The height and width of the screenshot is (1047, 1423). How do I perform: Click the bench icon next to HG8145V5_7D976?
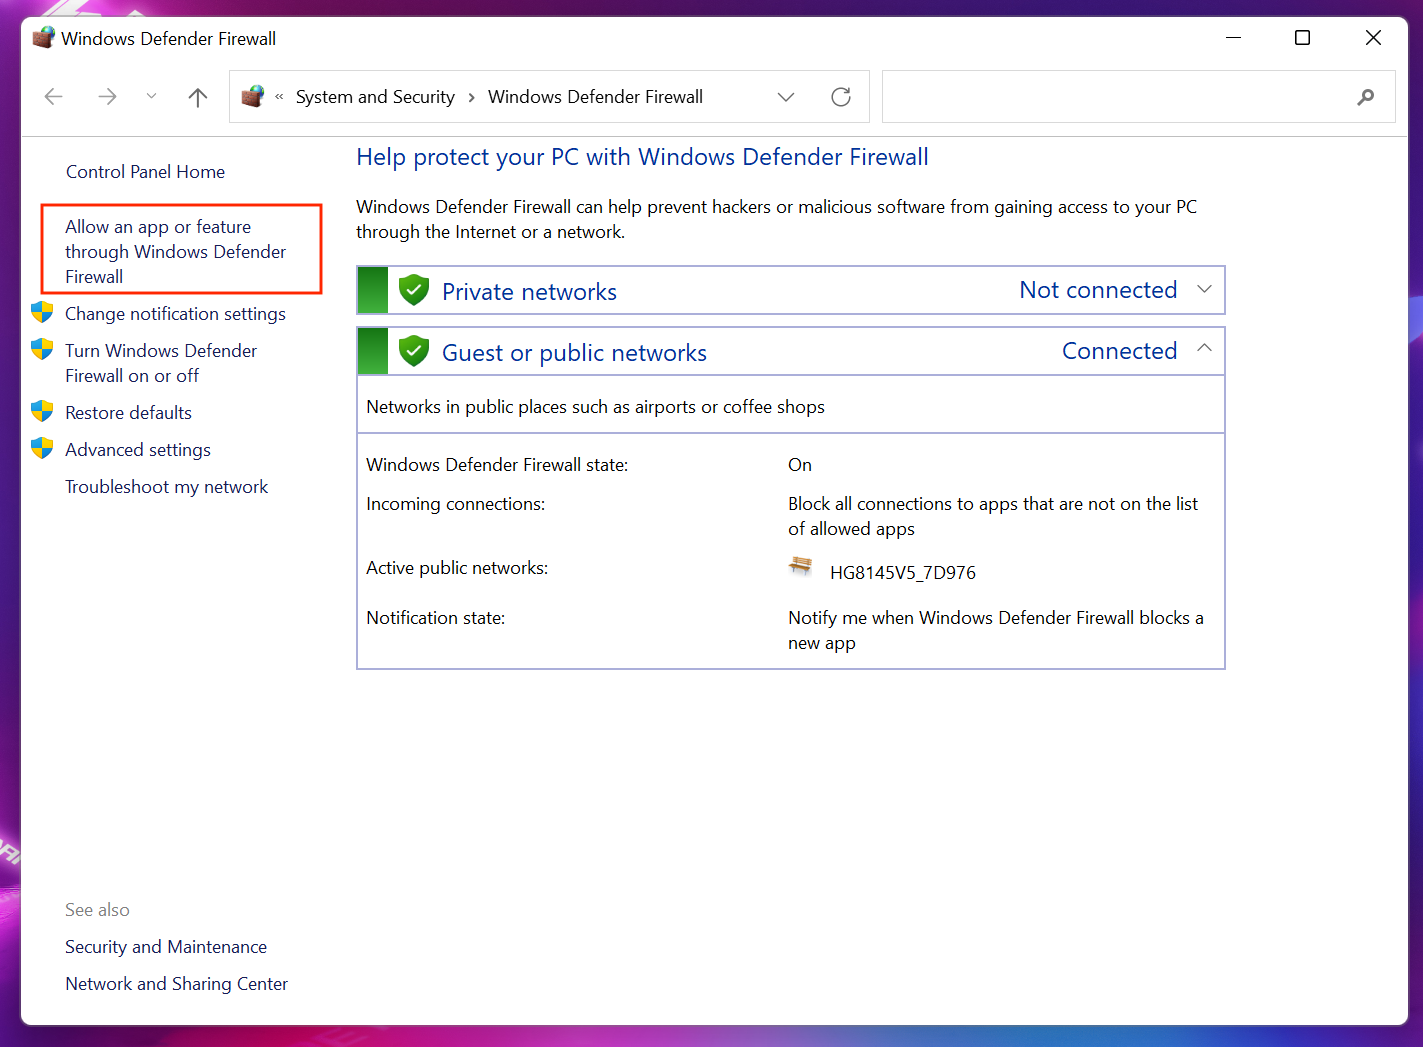[x=801, y=567]
